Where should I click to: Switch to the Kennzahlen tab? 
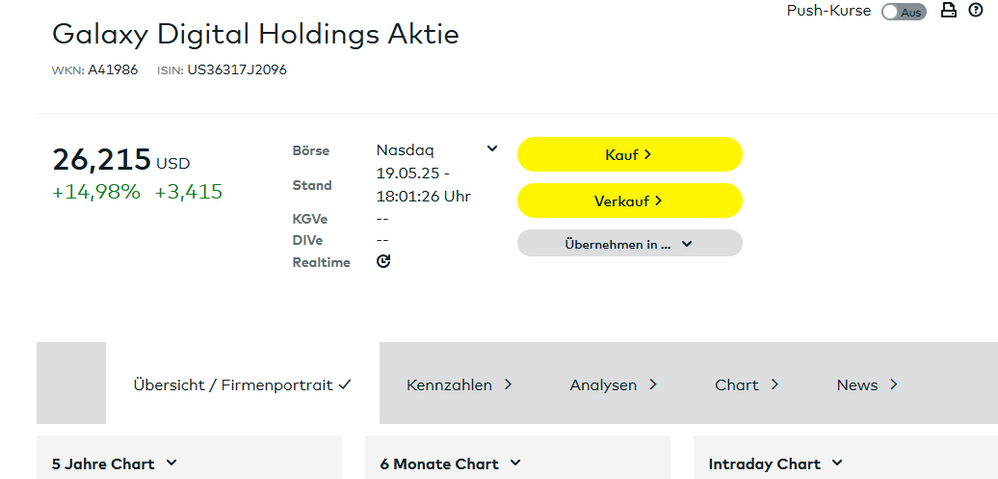pos(459,385)
